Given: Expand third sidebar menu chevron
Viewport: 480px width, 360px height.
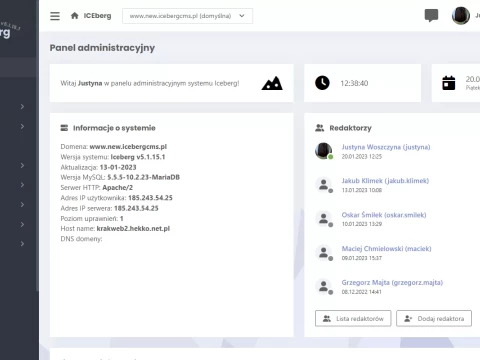Looking at the screenshot, I should tap(22, 165).
